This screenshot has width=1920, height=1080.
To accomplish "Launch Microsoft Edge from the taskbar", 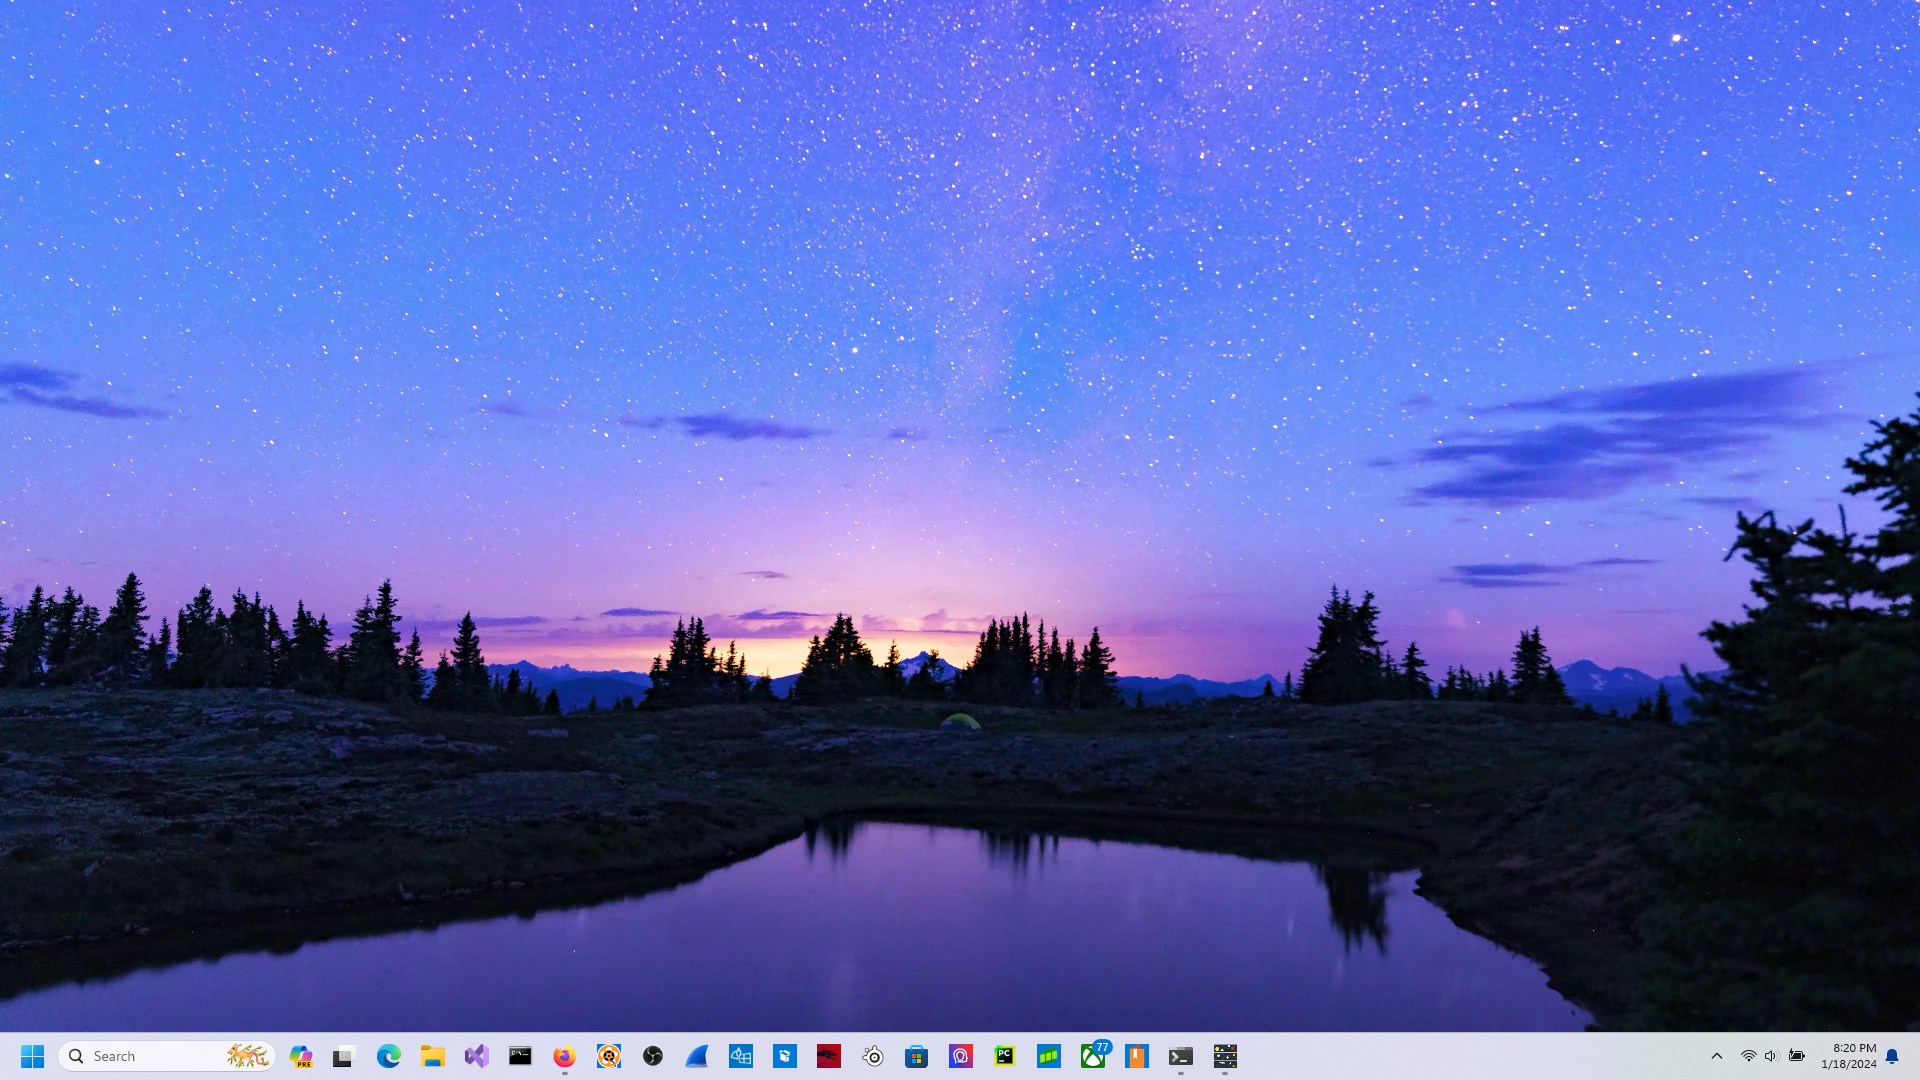I will [x=388, y=1056].
